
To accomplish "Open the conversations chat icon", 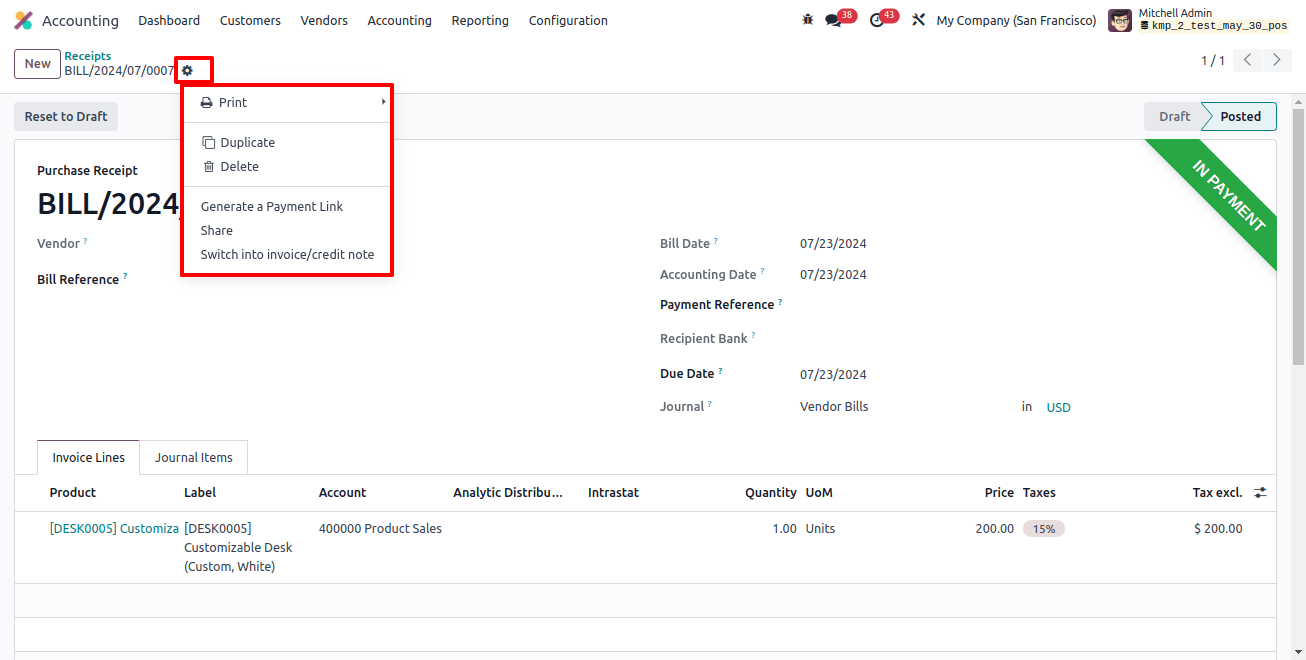I will (x=833, y=20).
